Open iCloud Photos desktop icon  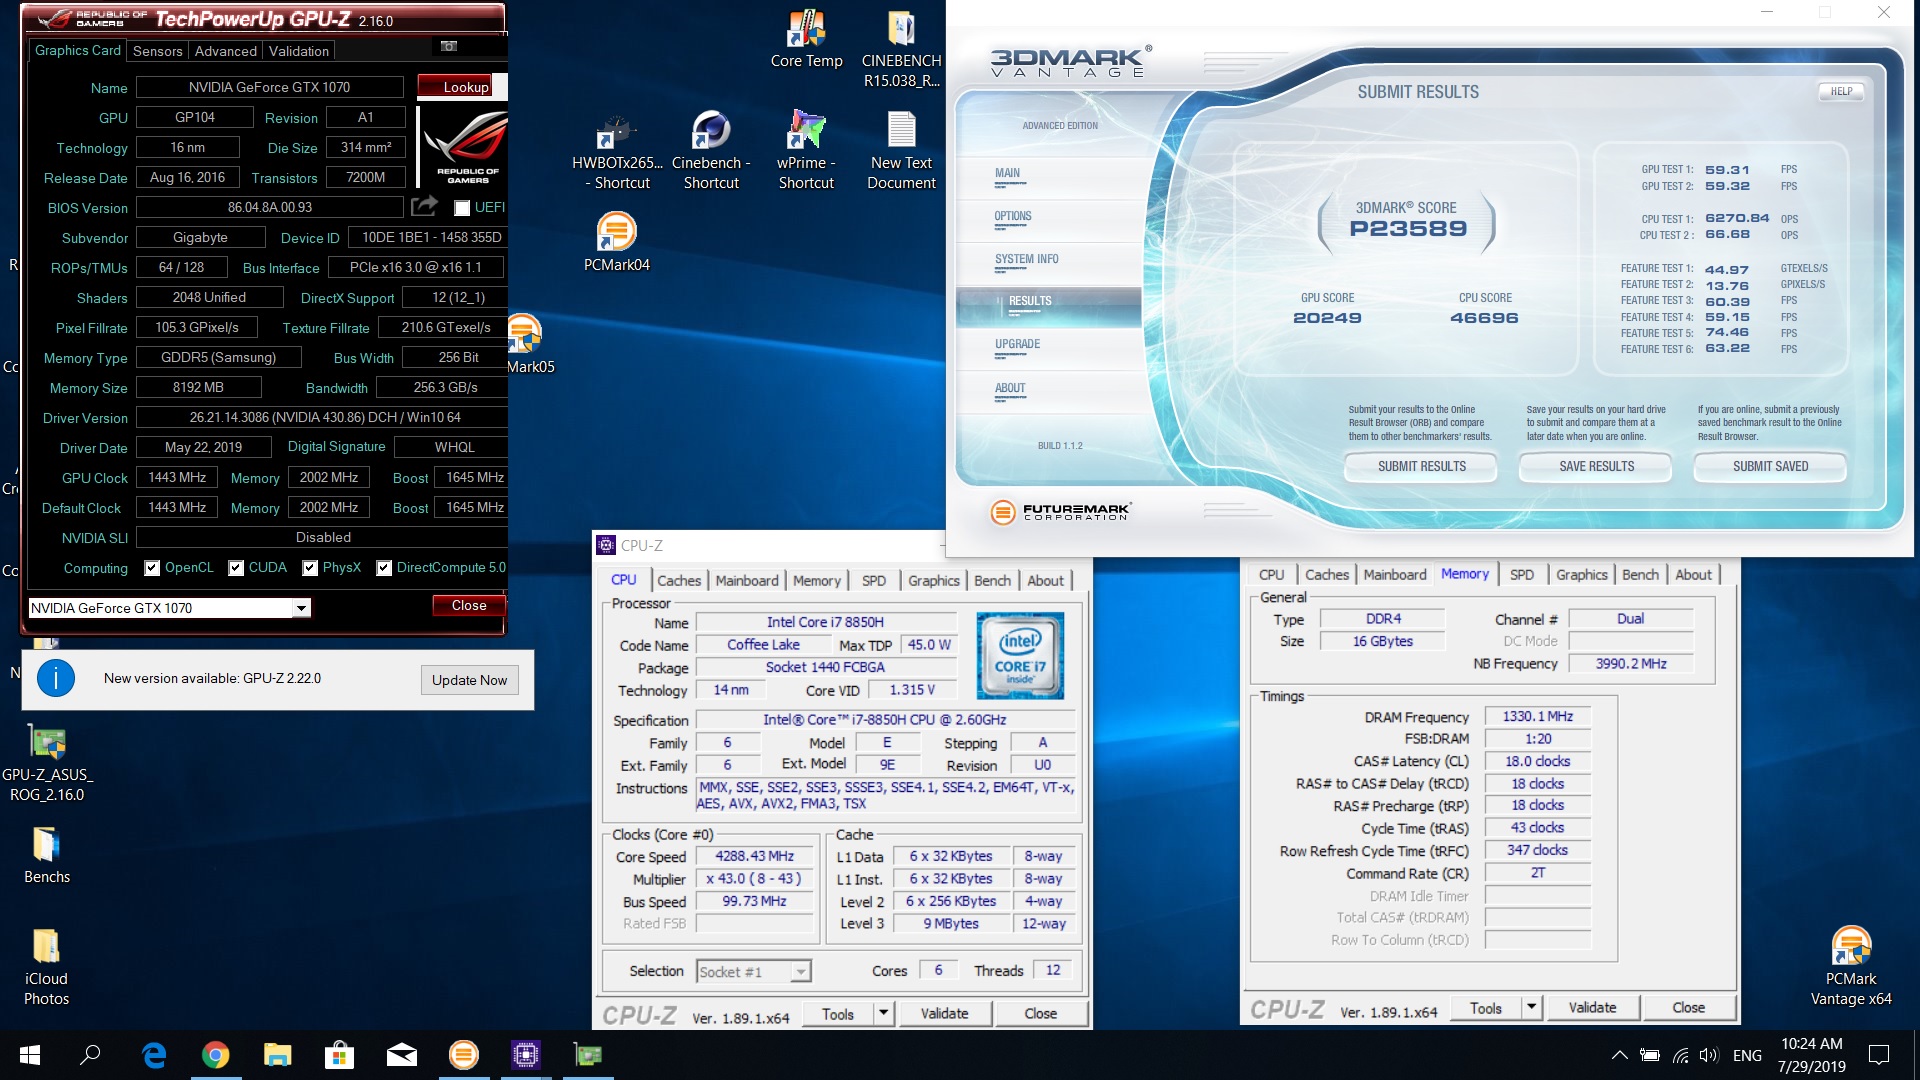coord(47,968)
